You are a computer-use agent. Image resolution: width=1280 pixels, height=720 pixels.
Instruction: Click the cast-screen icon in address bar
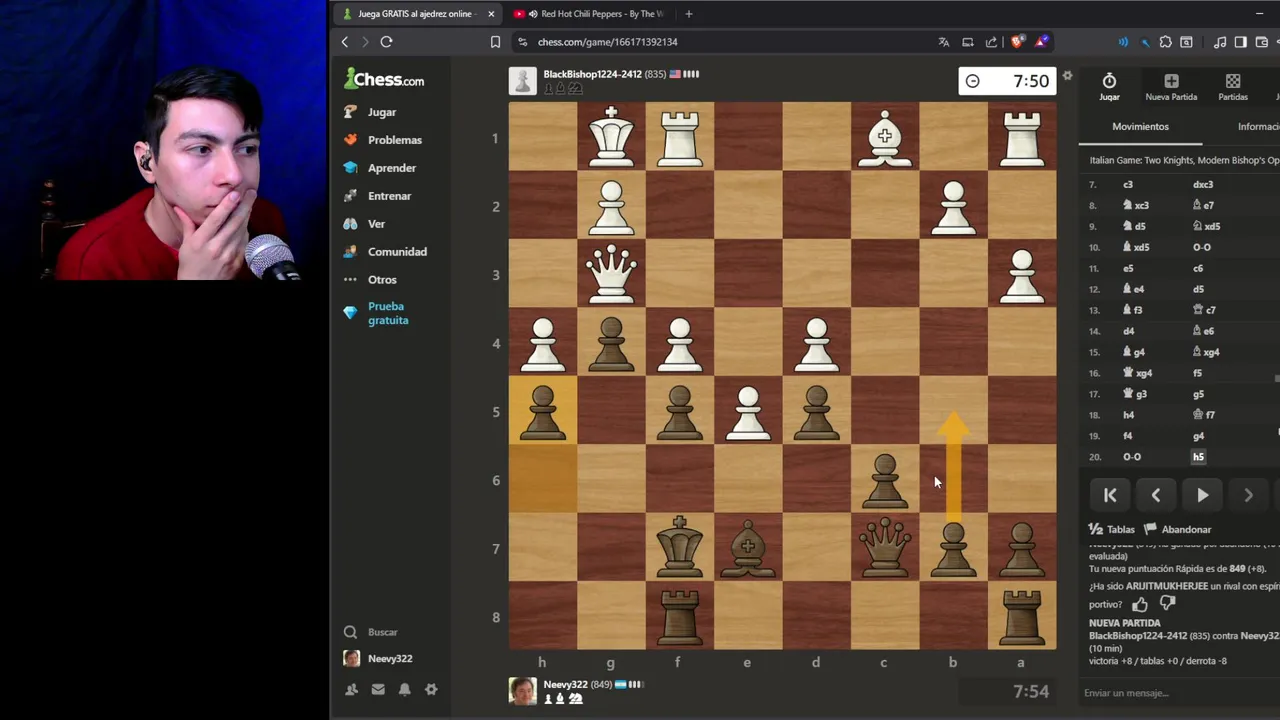pos(967,42)
